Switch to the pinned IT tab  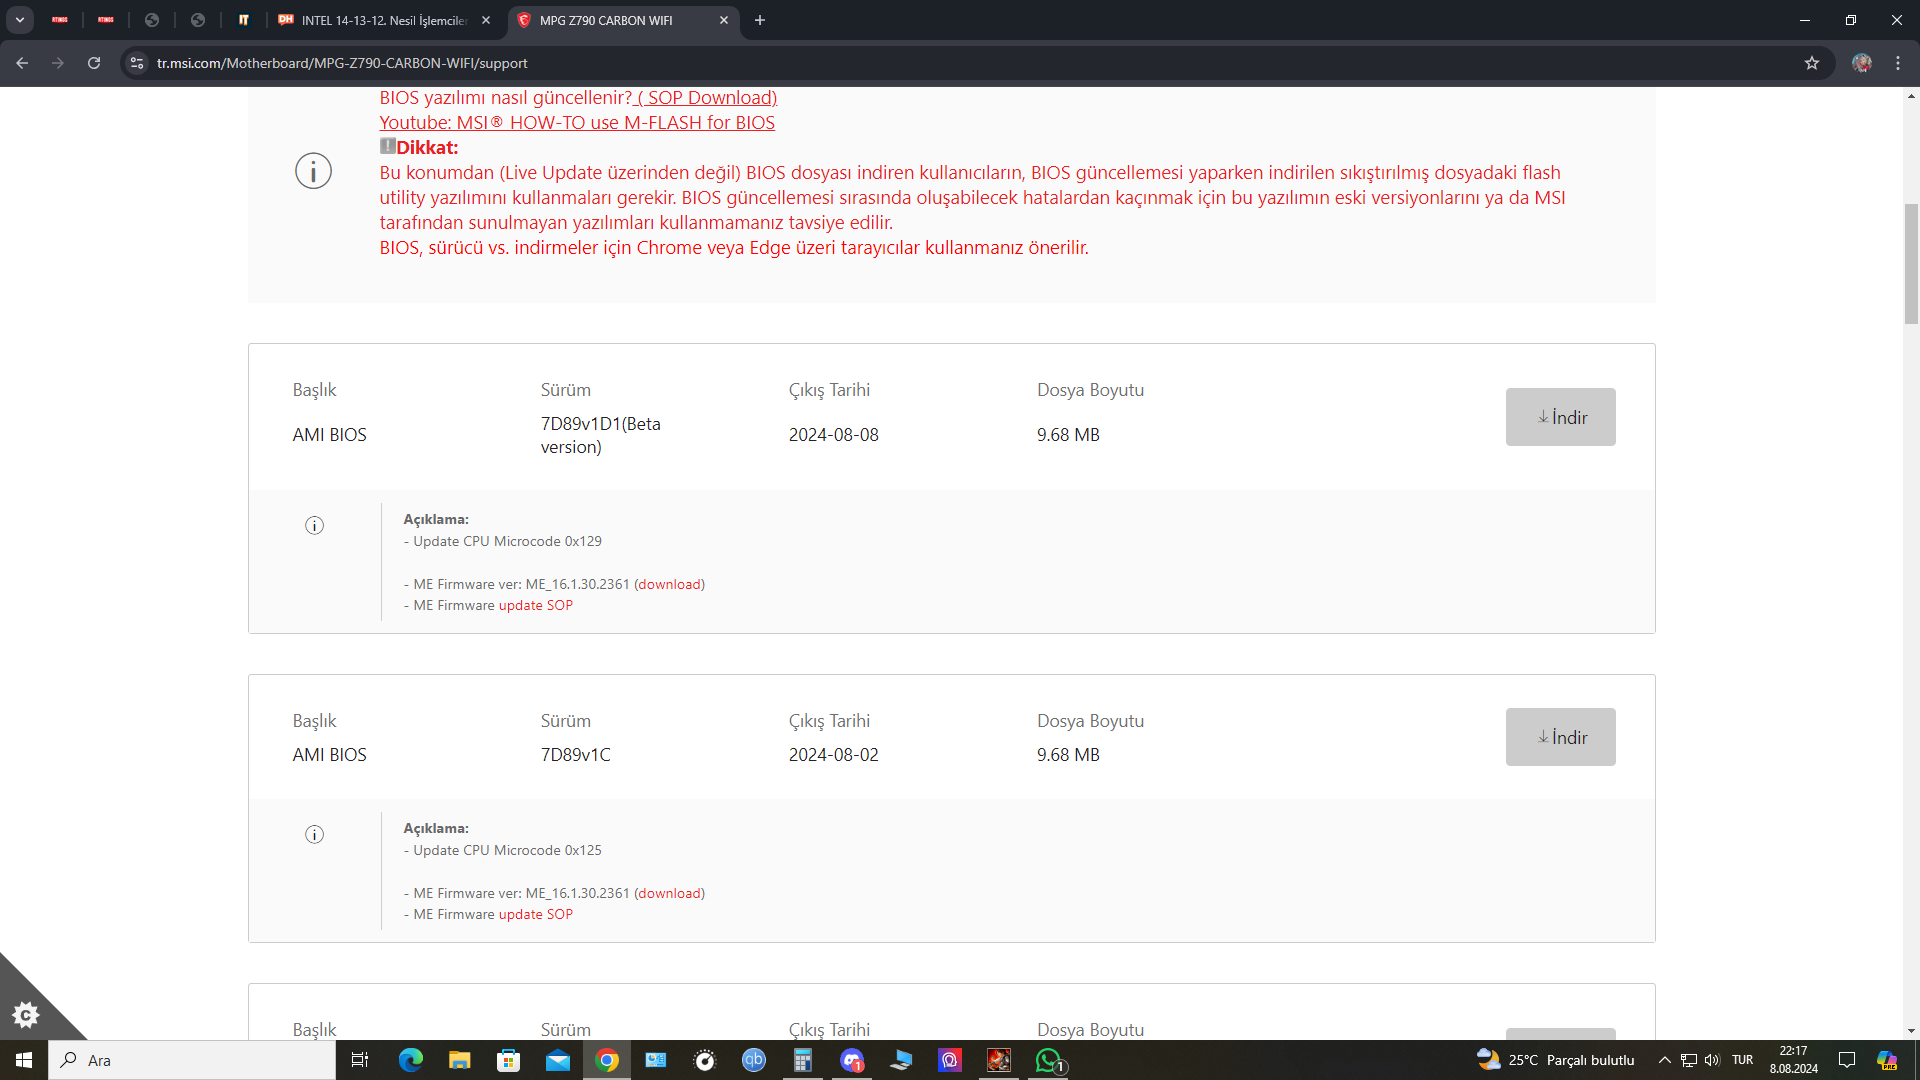click(243, 20)
